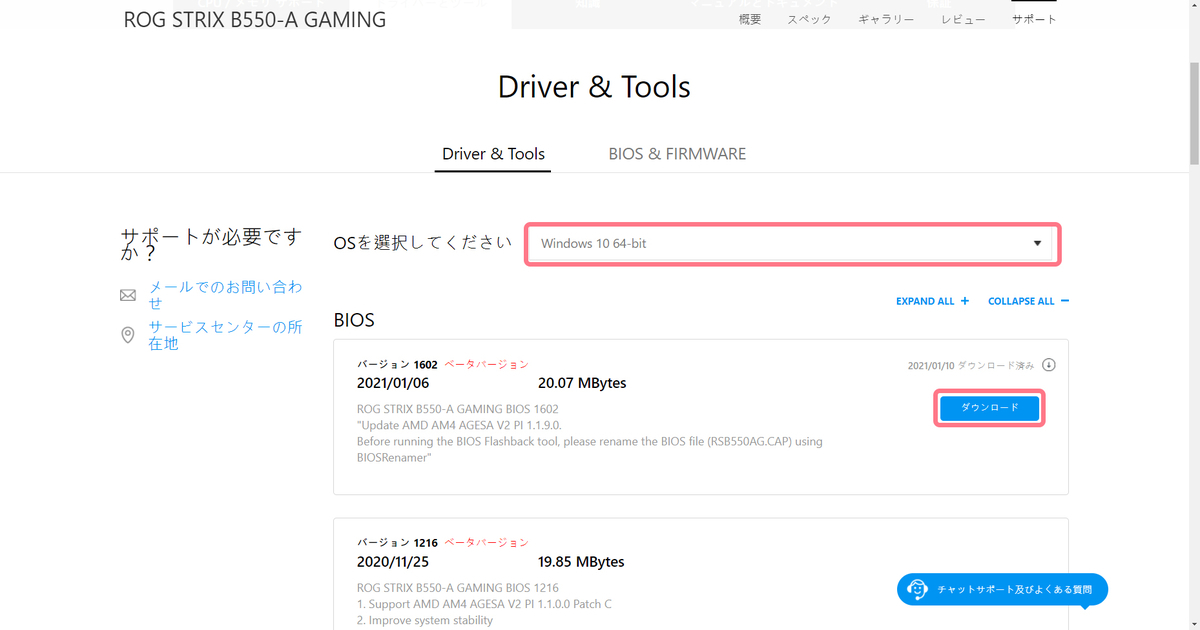The height and width of the screenshot is (630, 1200).
Task: Click the 19.85 MBytes file size
Action: [581, 561]
